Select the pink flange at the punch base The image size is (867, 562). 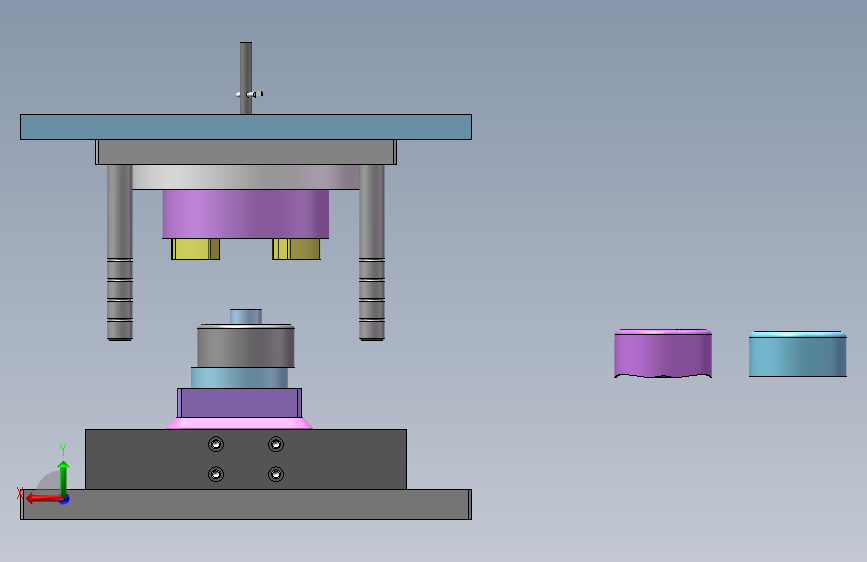pos(239,423)
